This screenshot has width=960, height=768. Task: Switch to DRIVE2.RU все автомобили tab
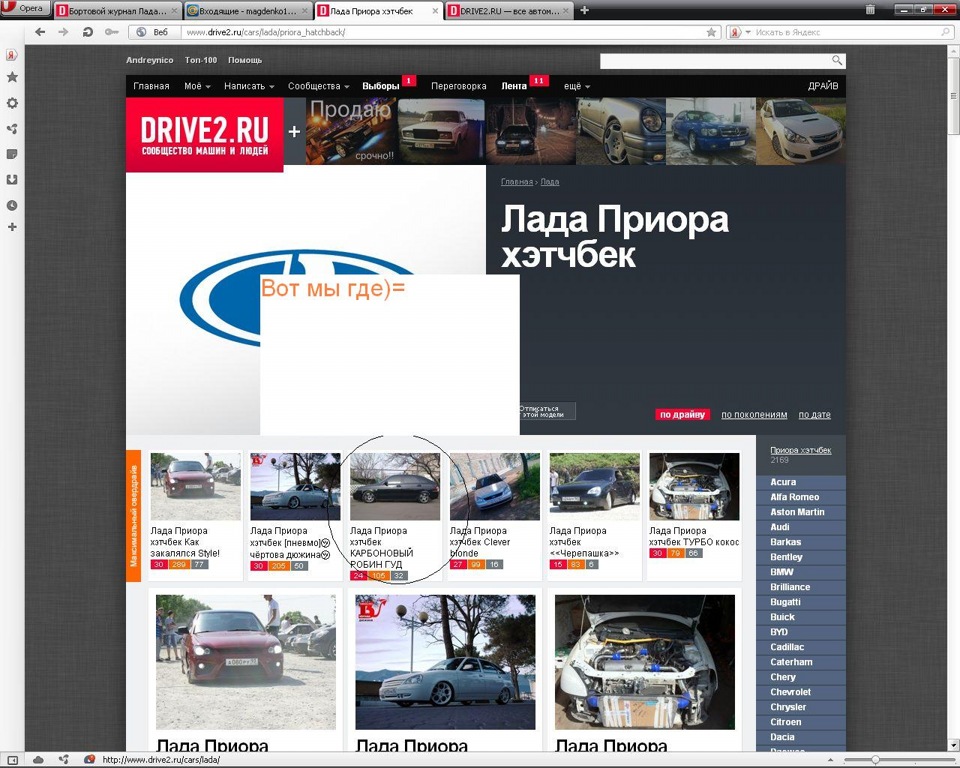coord(509,11)
